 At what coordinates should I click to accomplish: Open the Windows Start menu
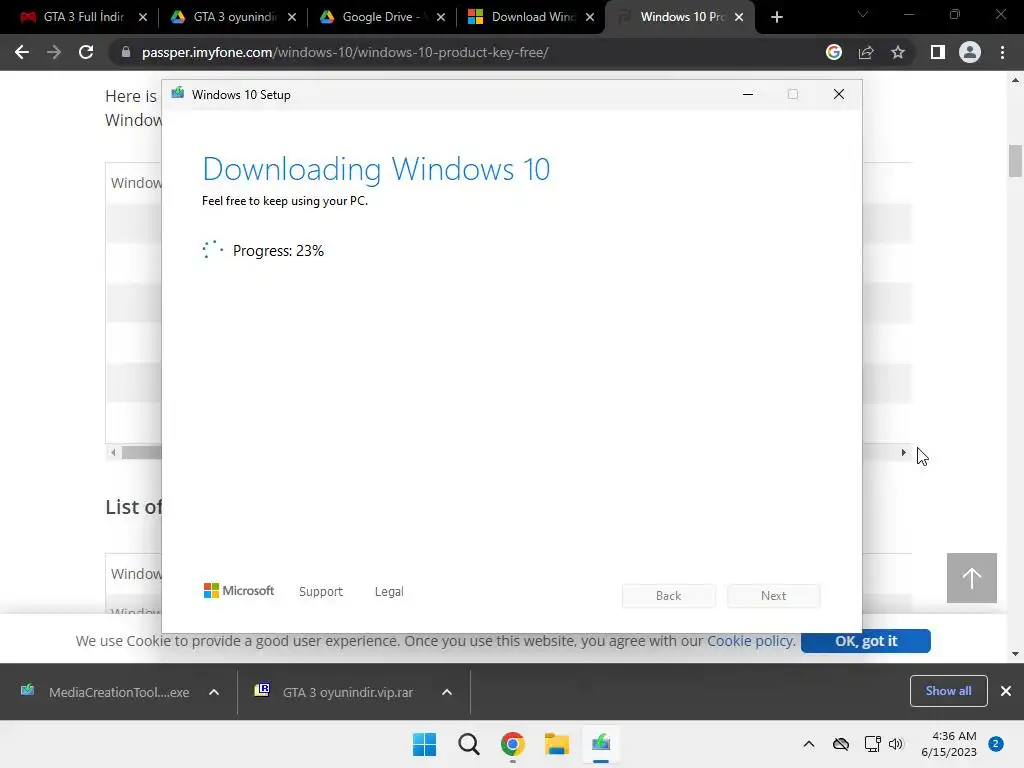tap(424, 744)
